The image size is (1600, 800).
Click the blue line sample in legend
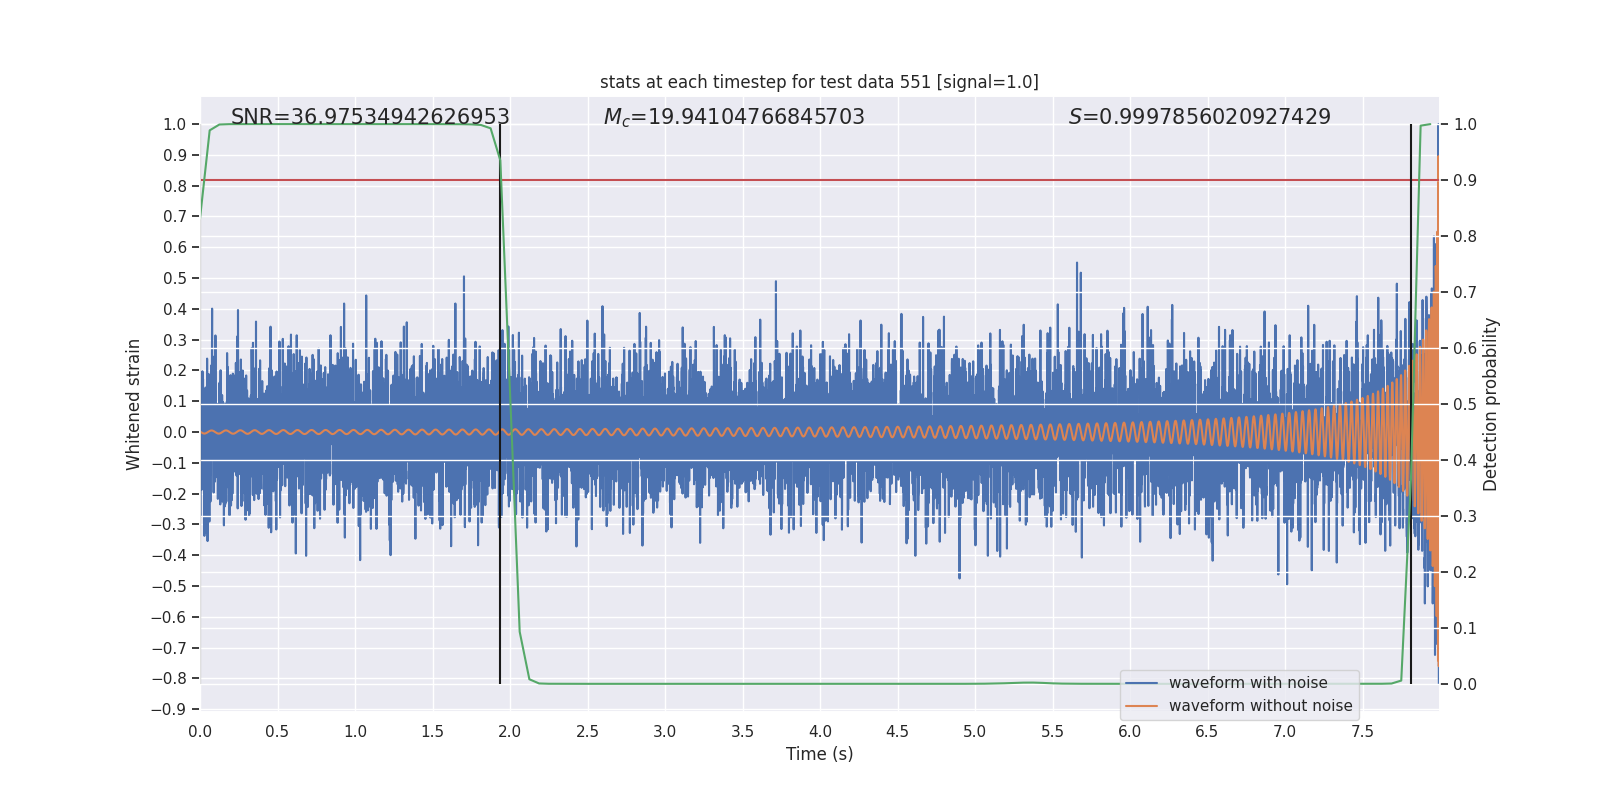coord(1141,683)
